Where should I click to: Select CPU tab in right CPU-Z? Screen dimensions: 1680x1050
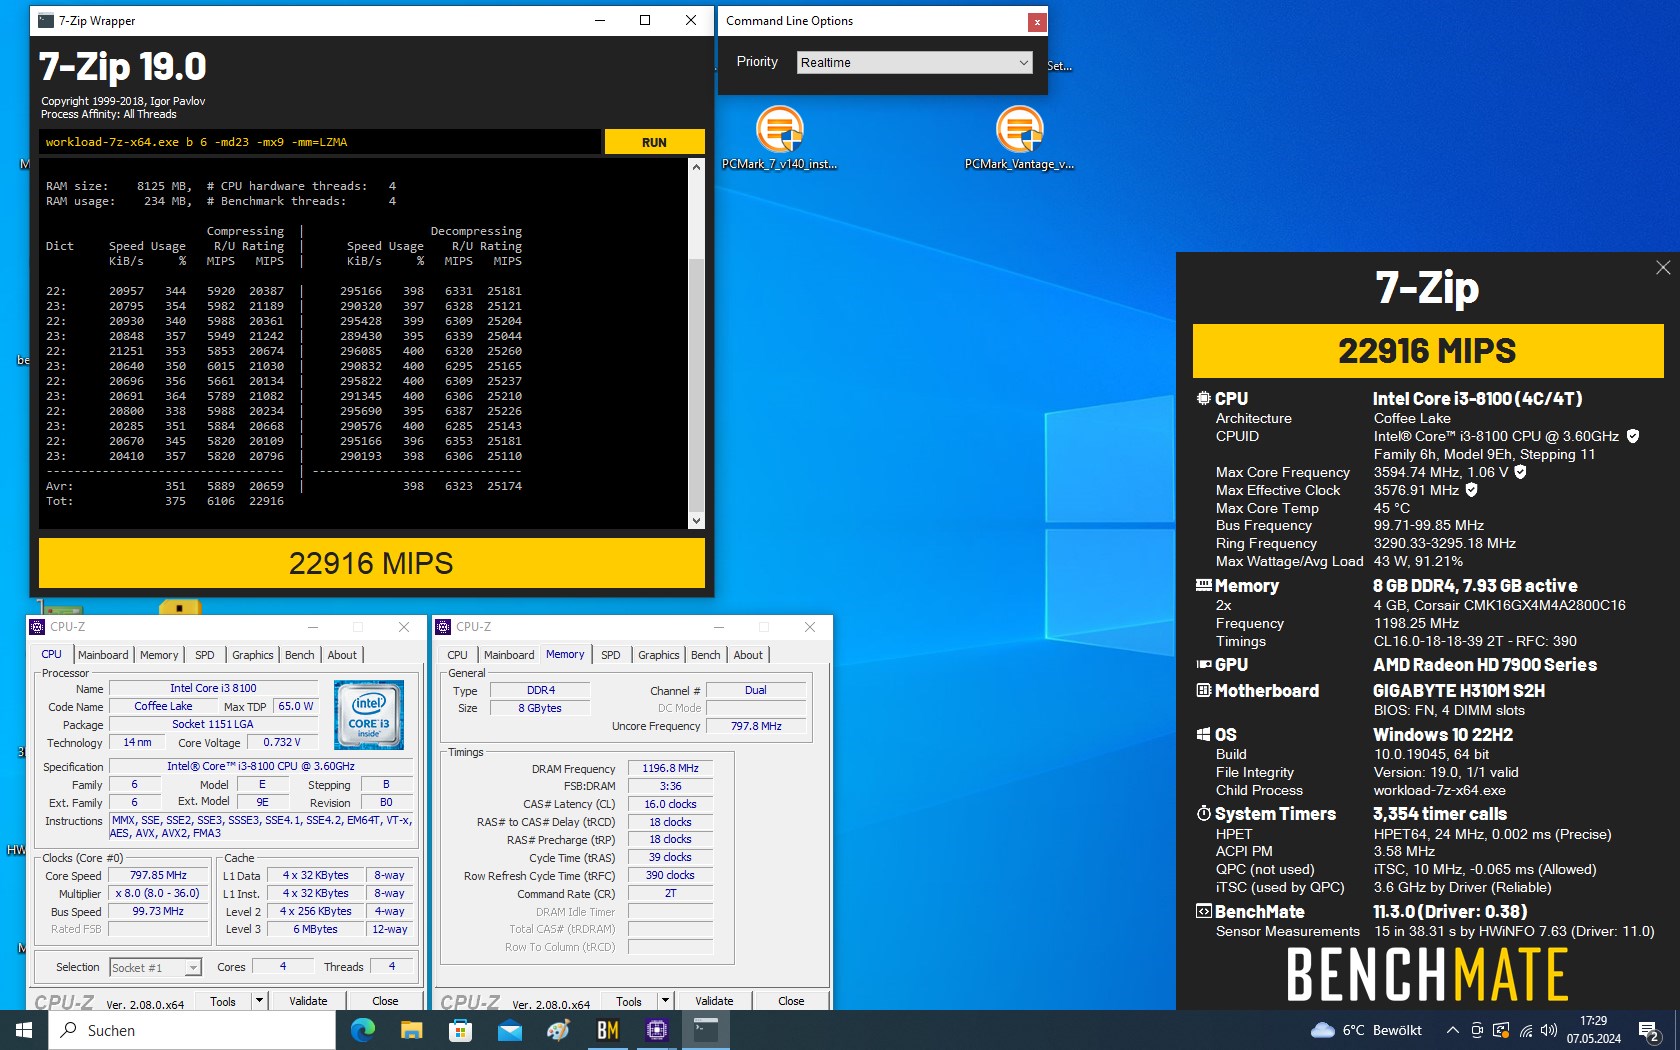tap(457, 655)
